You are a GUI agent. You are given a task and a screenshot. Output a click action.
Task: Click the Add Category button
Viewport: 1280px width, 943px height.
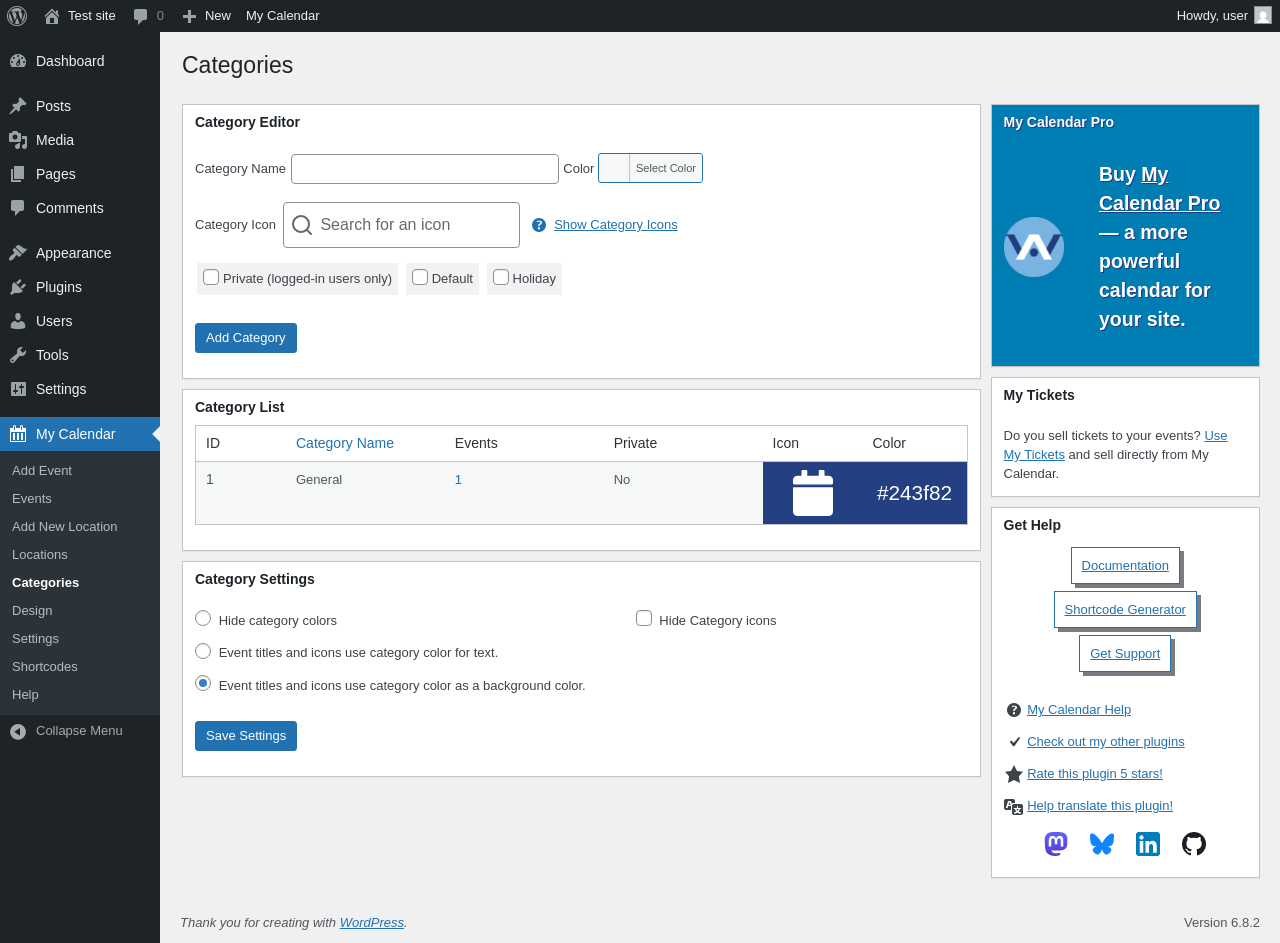point(246,338)
